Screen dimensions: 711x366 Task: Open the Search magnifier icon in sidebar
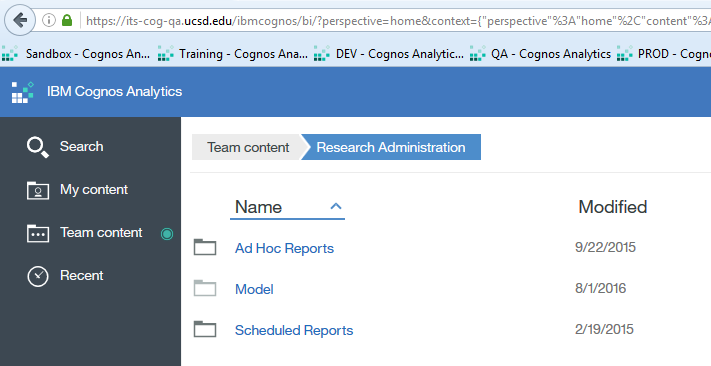[x=38, y=147]
